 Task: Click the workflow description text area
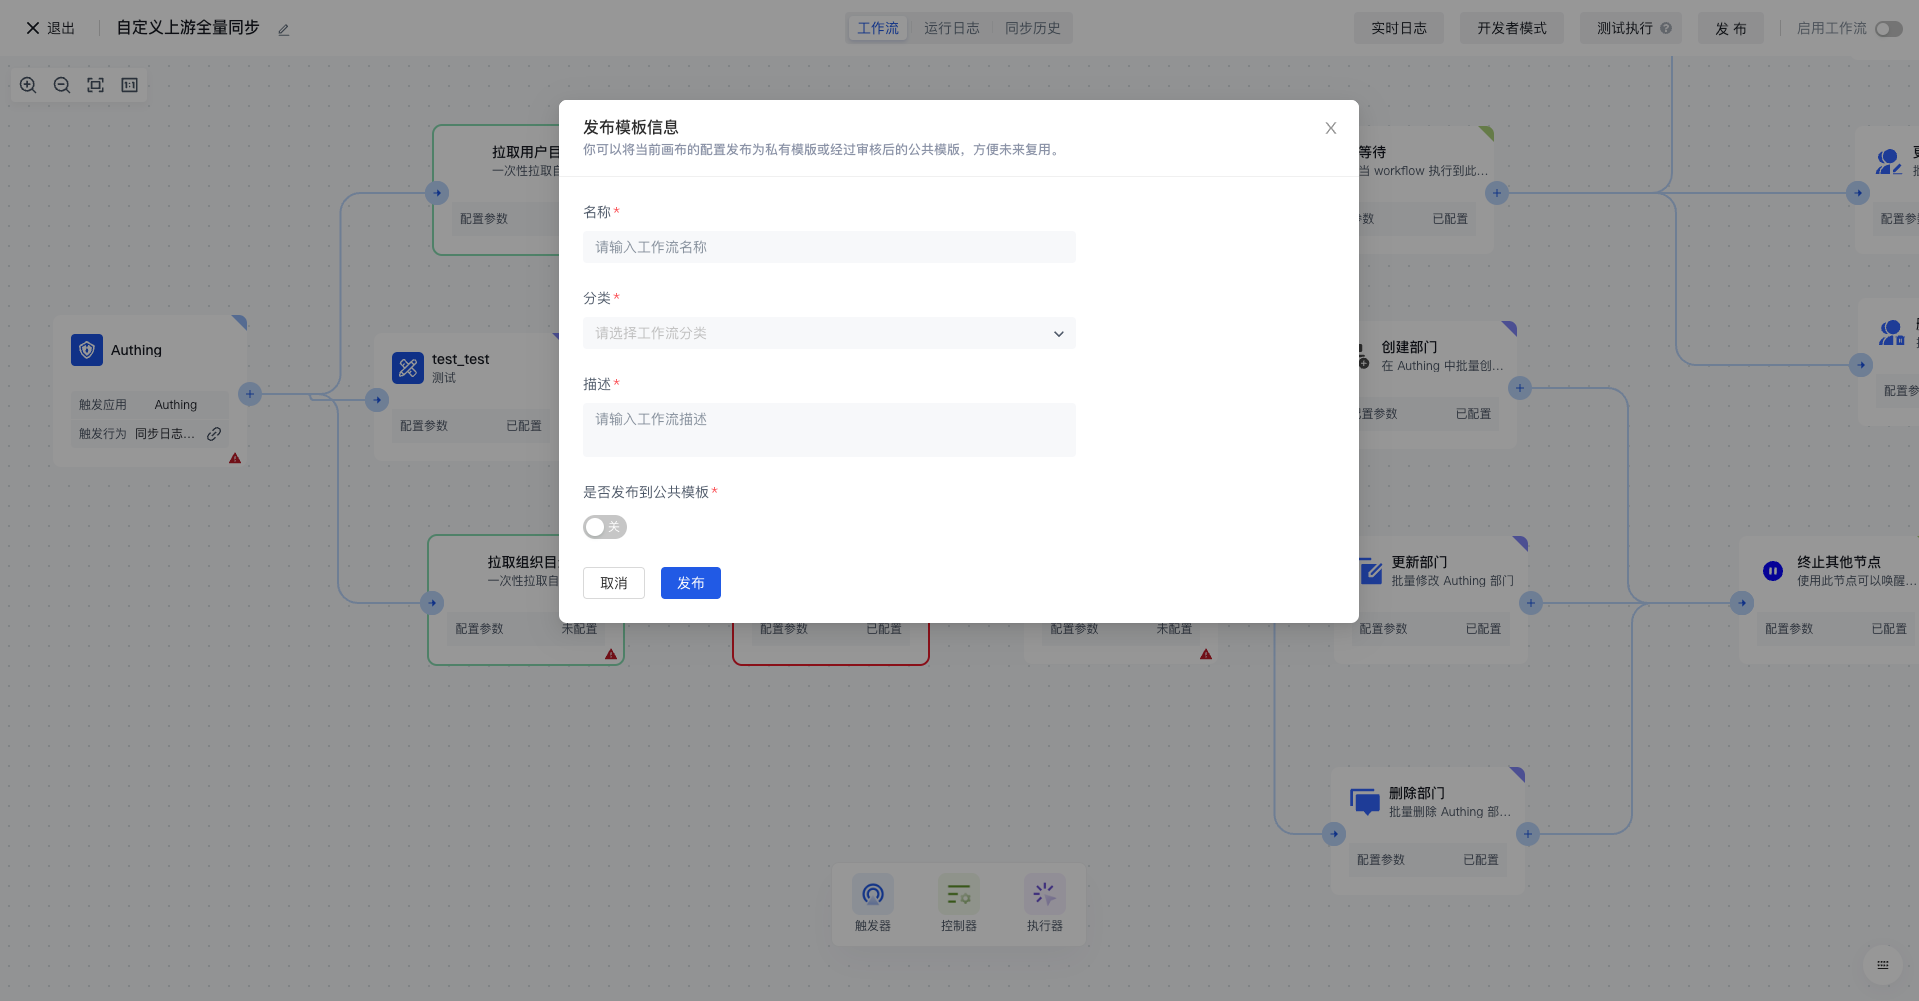(x=829, y=430)
